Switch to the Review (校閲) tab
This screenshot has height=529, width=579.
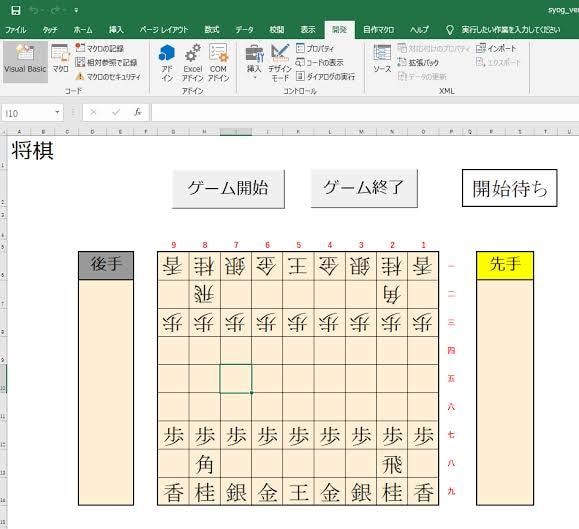(277, 30)
